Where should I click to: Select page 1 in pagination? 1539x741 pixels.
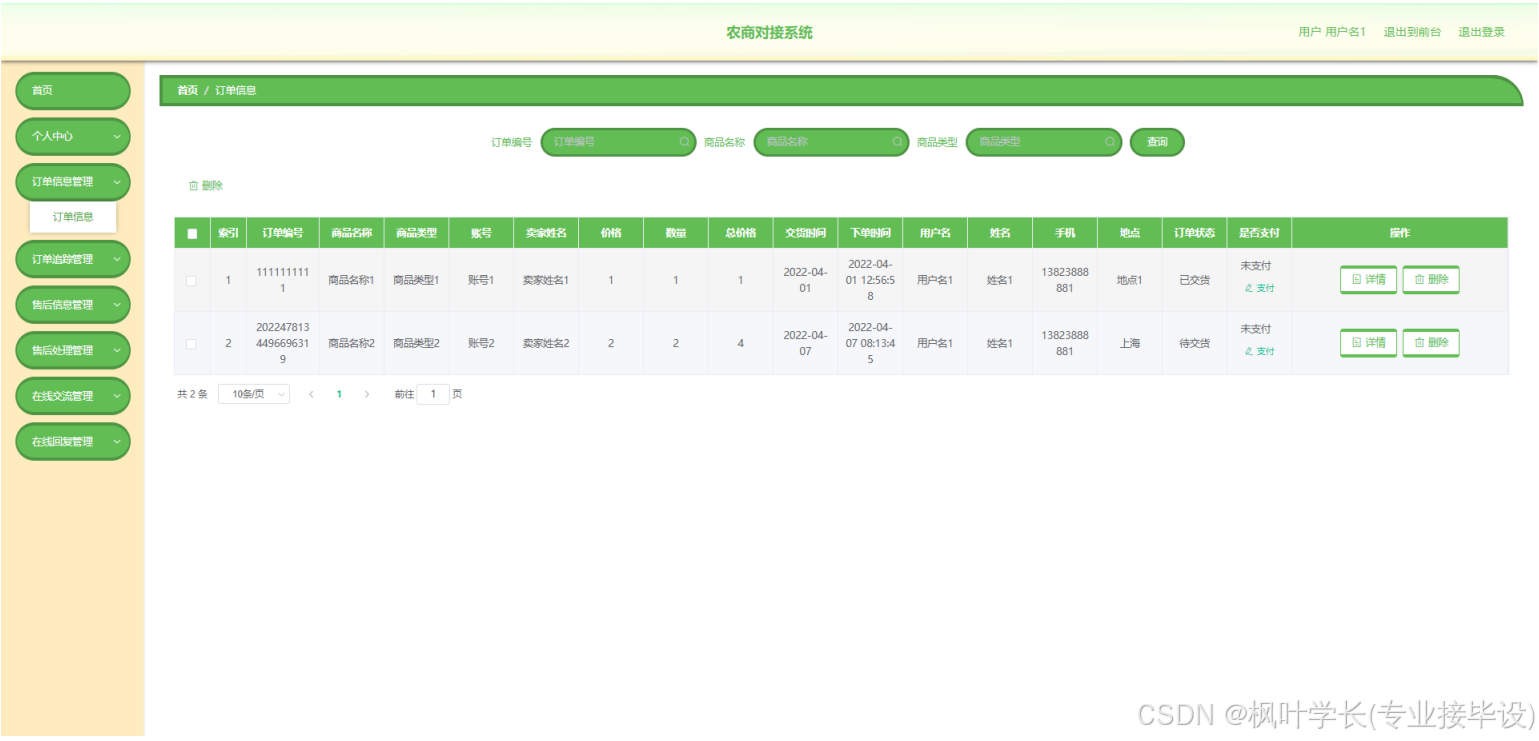click(x=339, y=394)
